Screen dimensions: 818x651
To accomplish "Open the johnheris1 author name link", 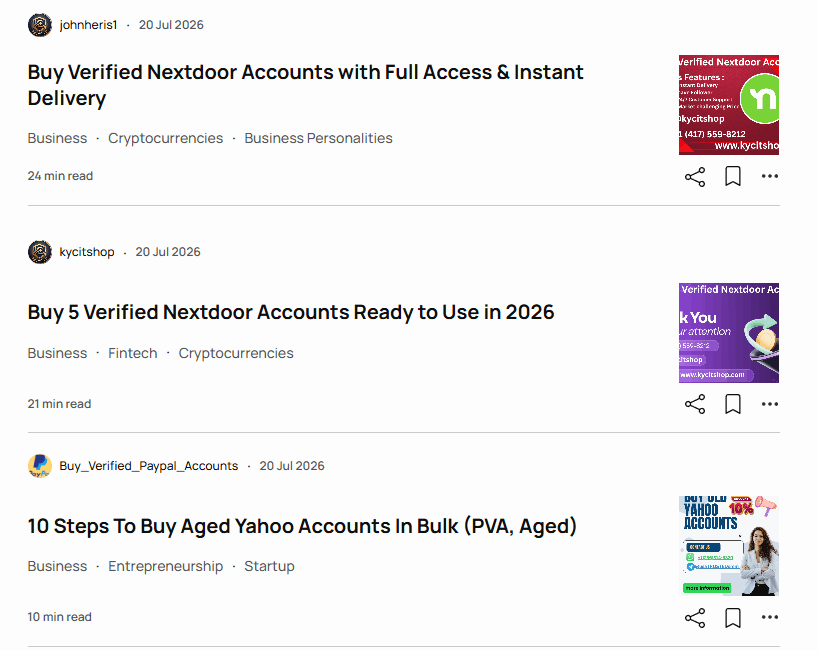I will tap(88, 25).
